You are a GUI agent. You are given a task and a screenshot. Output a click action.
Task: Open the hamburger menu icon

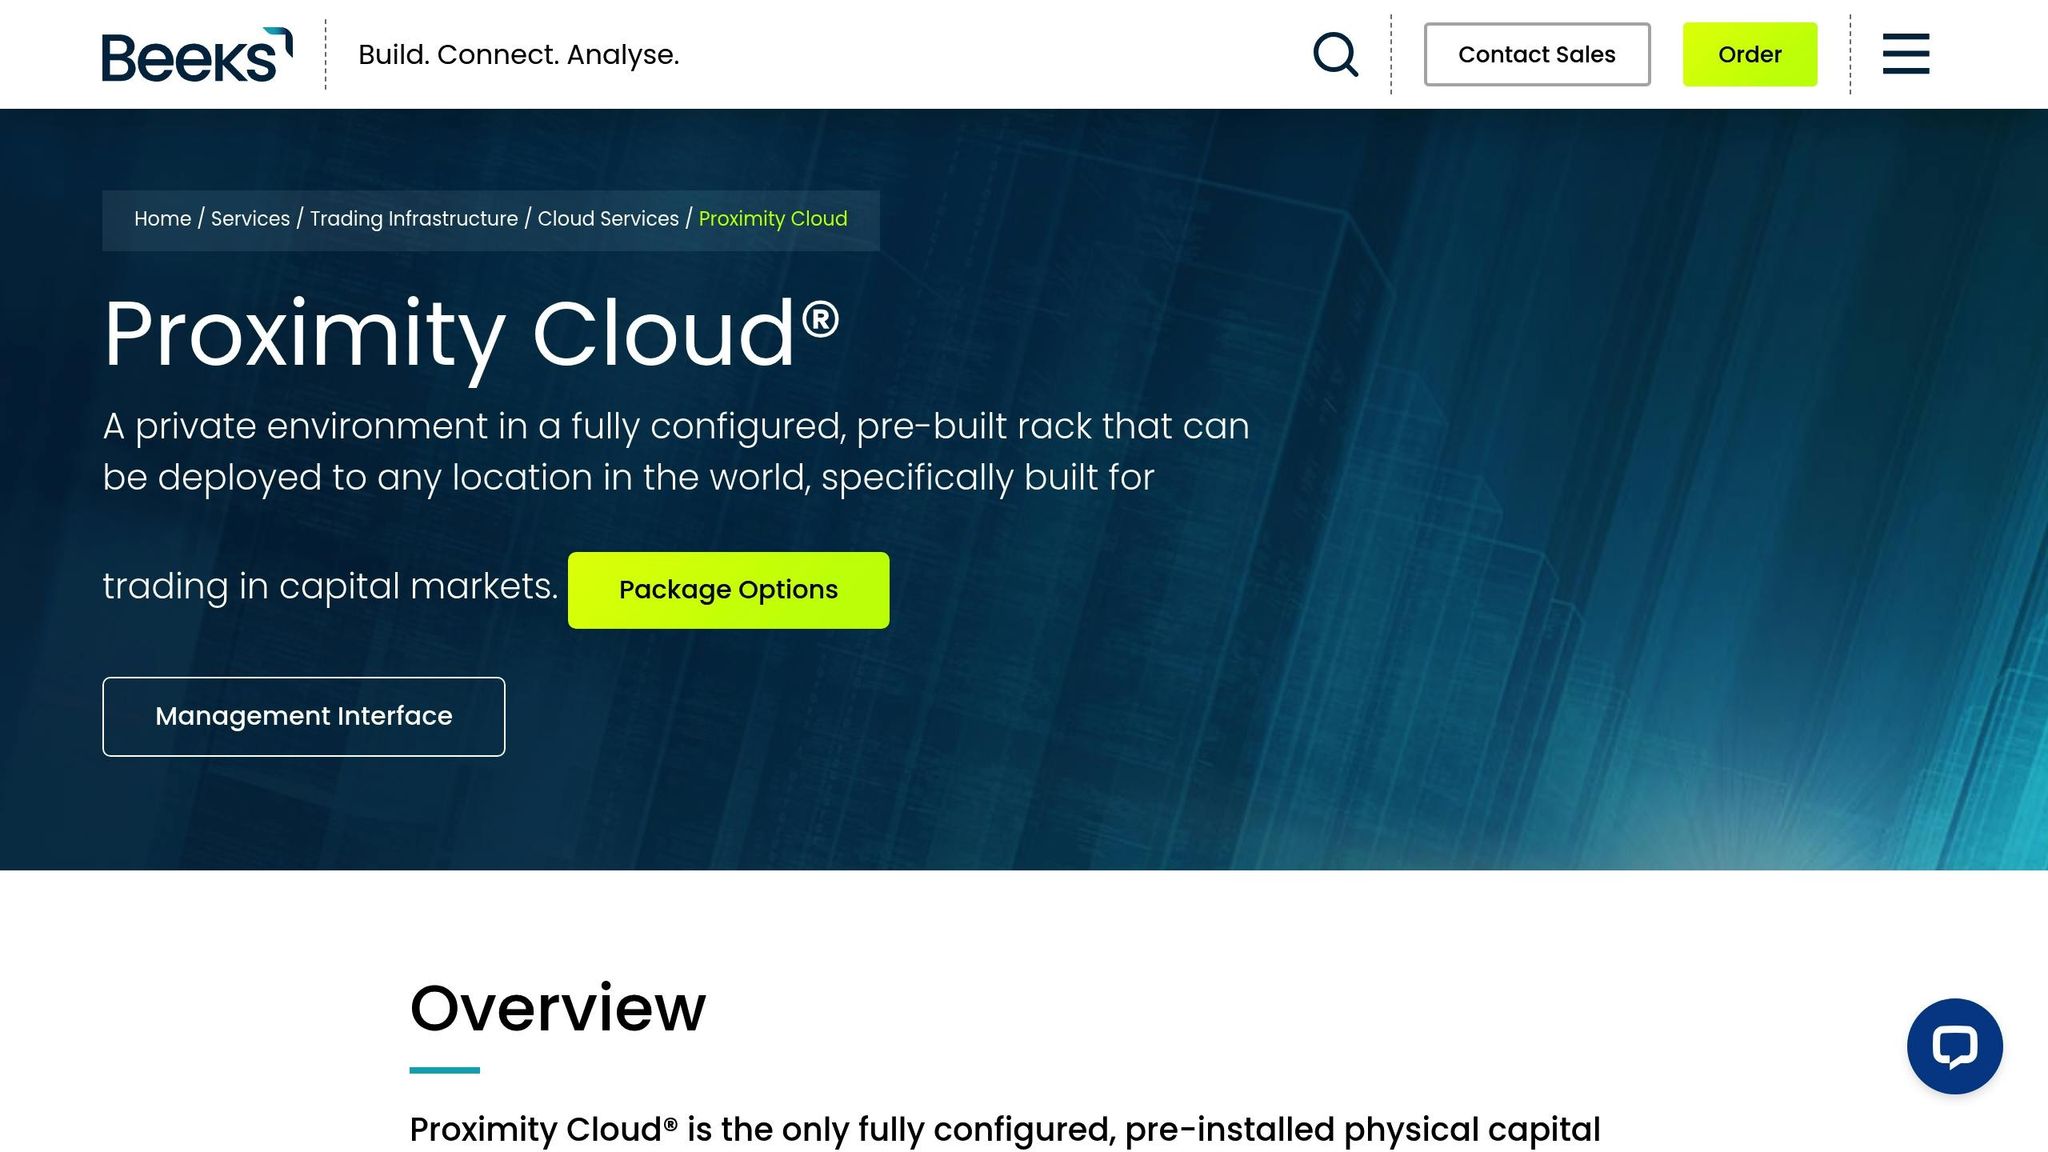coord(1906,54)
